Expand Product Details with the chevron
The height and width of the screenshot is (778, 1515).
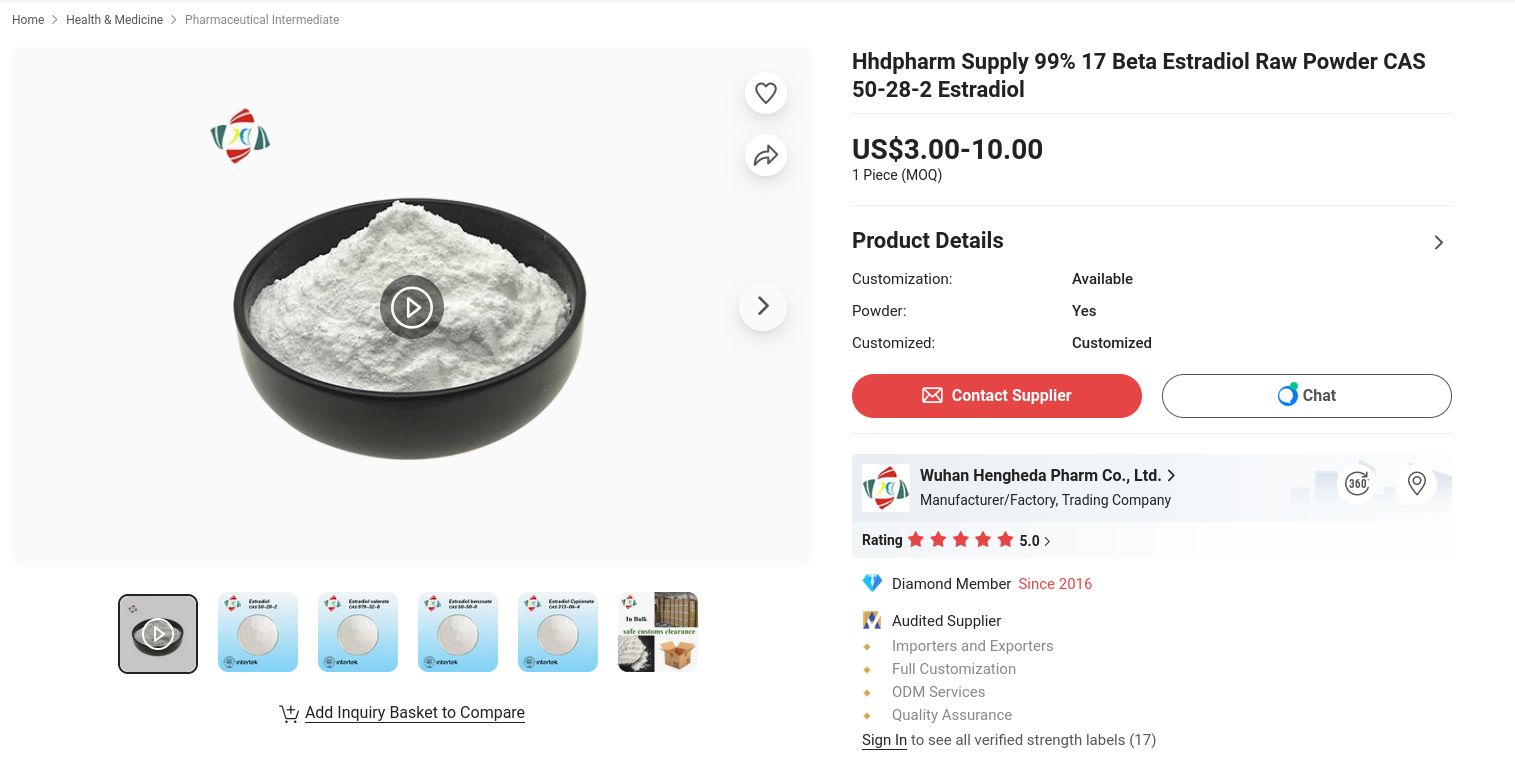tap(1438, 243)
